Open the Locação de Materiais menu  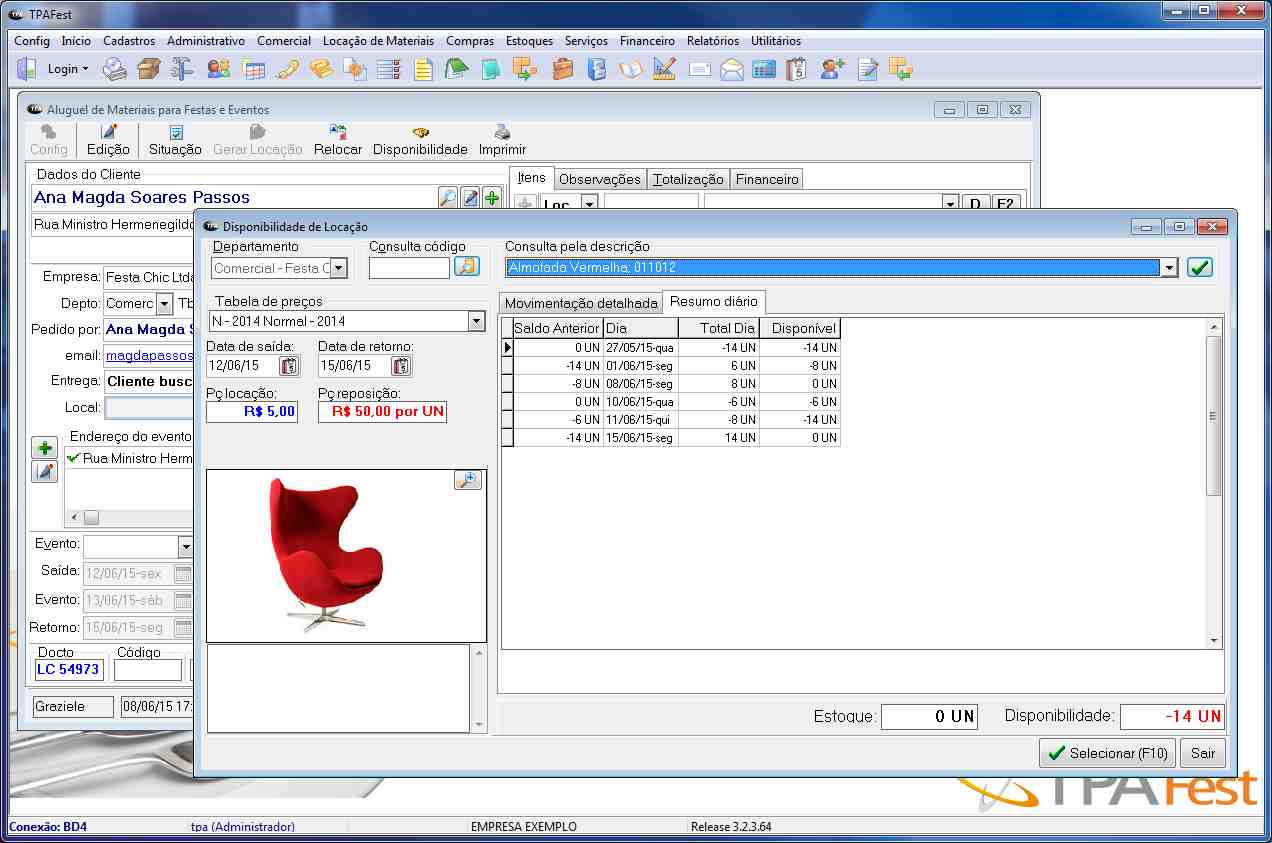(x=378, y=41)
